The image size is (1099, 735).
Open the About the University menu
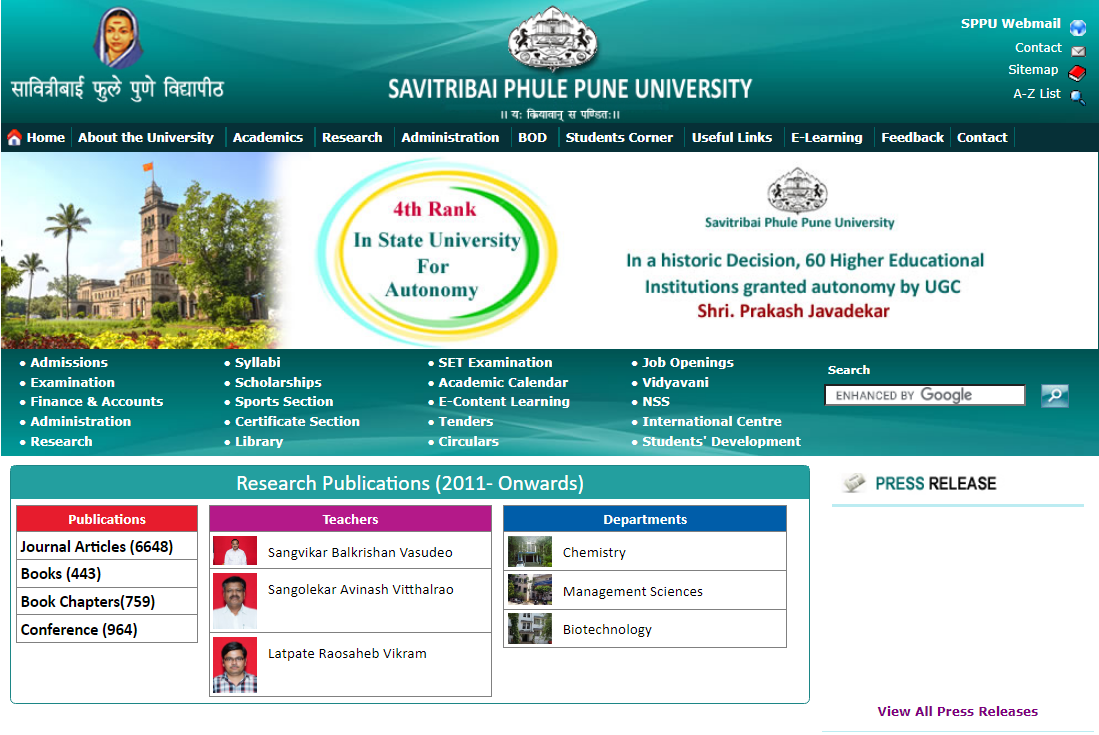tap(145, 137)
